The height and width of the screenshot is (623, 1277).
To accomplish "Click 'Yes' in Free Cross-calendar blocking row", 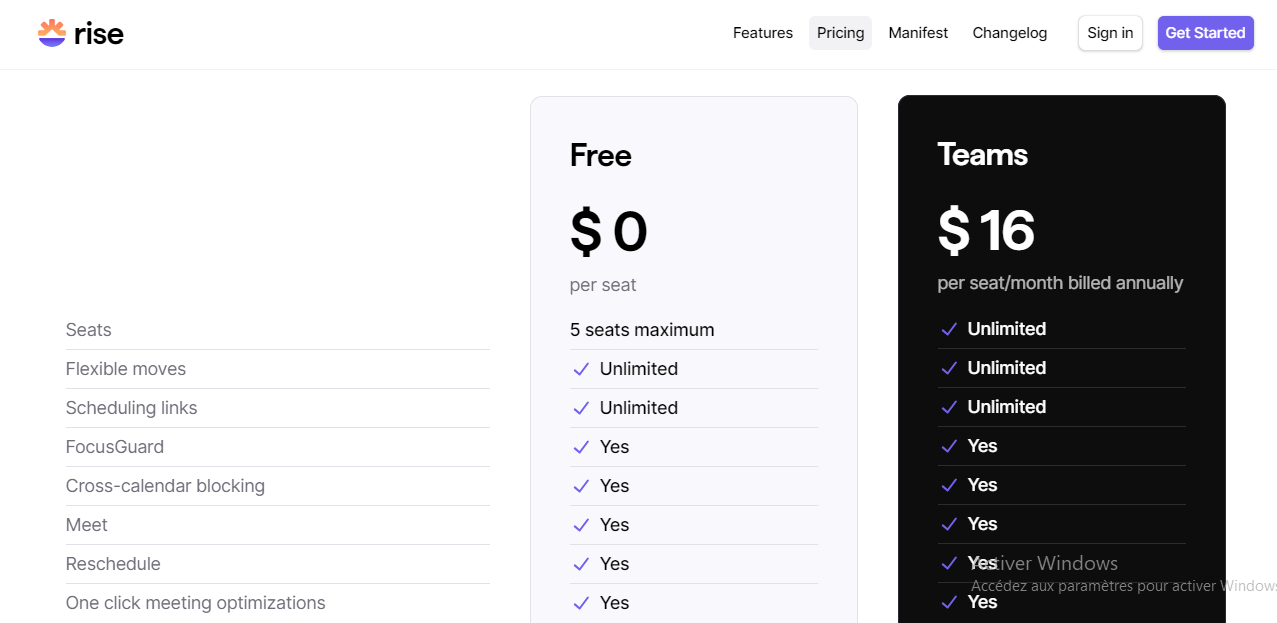I will coord(615,486).
